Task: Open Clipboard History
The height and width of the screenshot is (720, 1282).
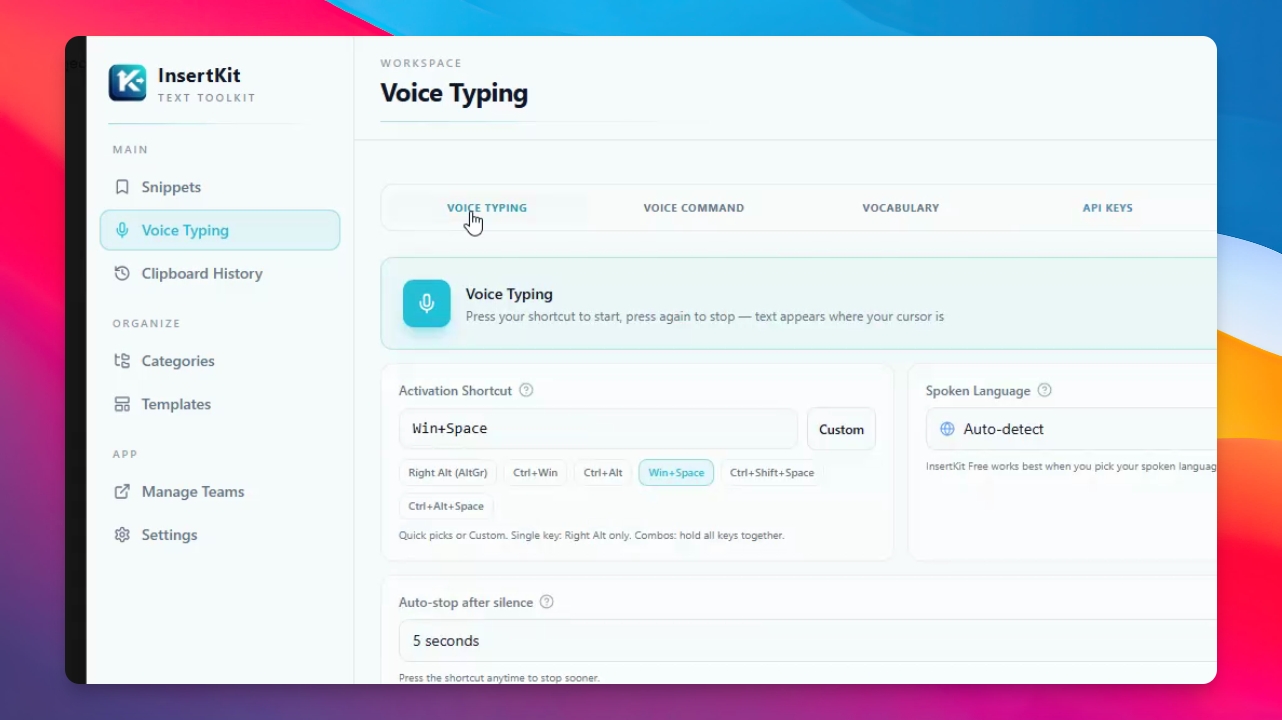Action: (x=220, y=273)
